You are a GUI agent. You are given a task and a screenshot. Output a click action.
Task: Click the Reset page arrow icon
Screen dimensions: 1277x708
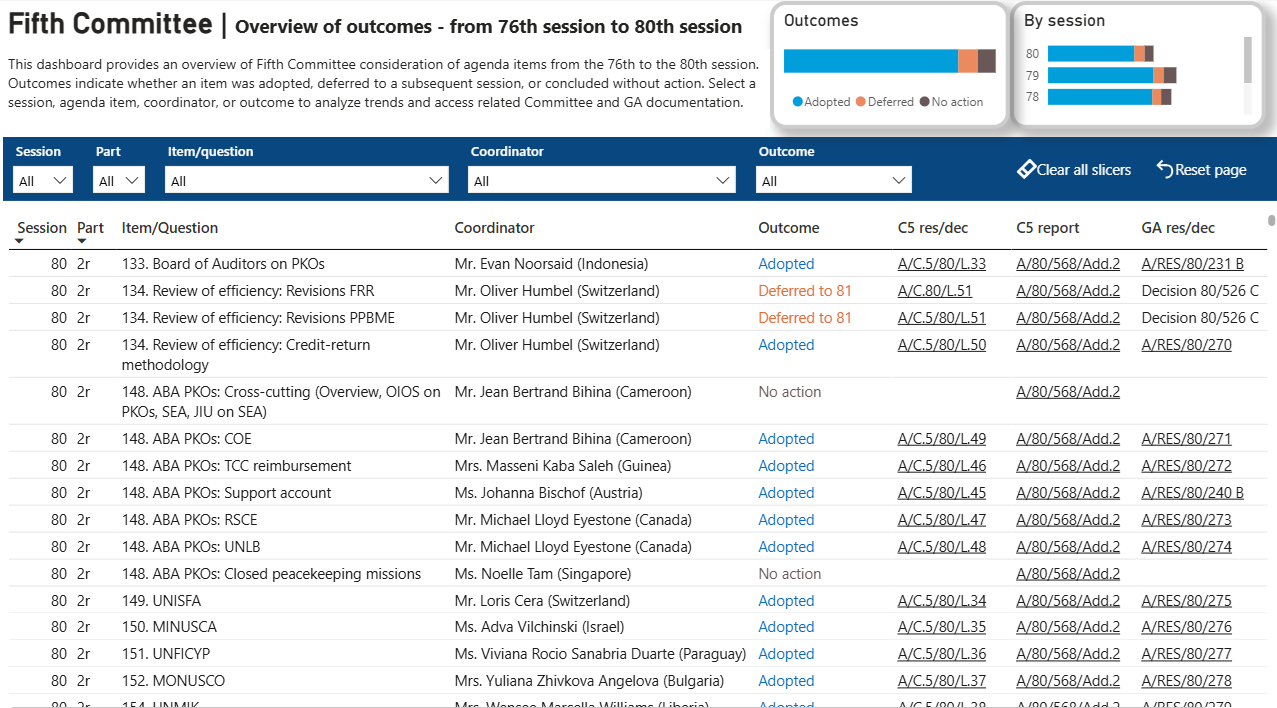click(x=1164, y=169)
